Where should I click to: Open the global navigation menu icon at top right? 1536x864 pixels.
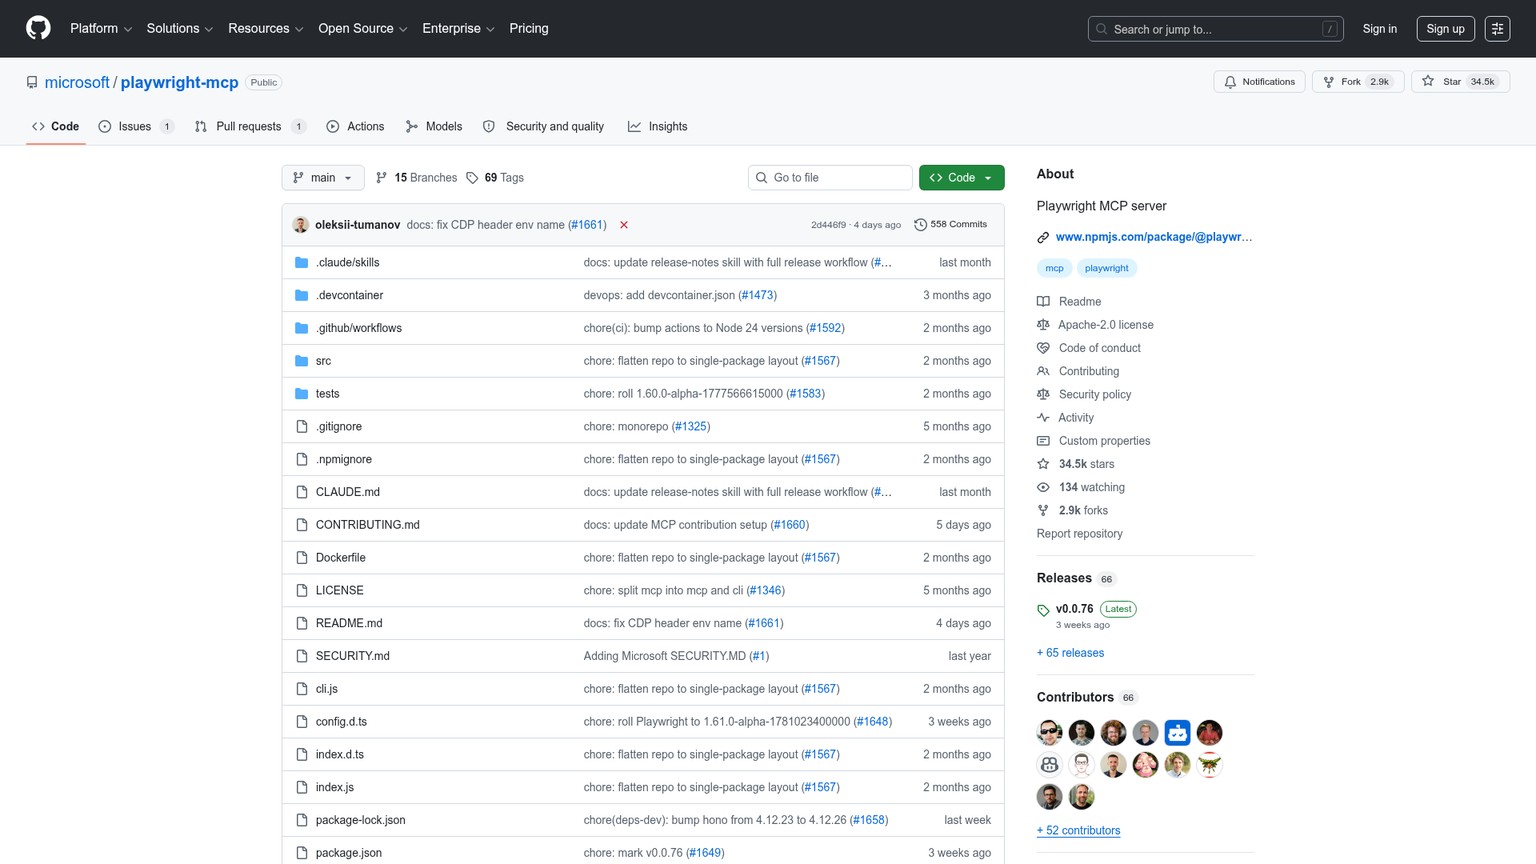1497,29
